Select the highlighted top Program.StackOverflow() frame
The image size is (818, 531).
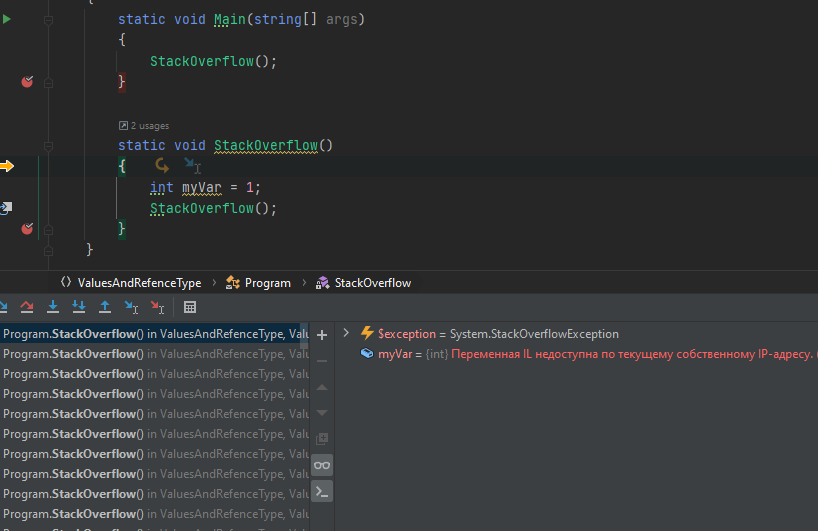pos(154,334)
